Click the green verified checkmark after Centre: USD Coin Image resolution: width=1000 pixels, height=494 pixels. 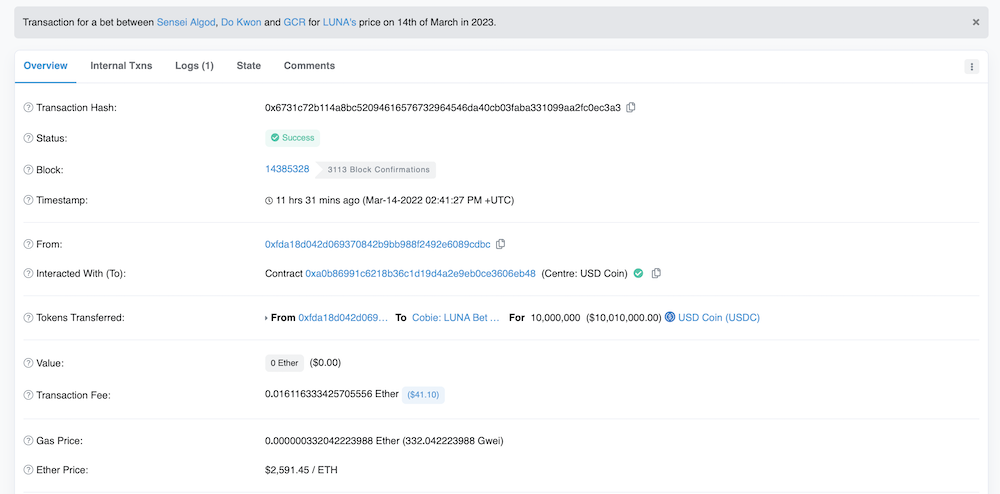click(638, 273)
